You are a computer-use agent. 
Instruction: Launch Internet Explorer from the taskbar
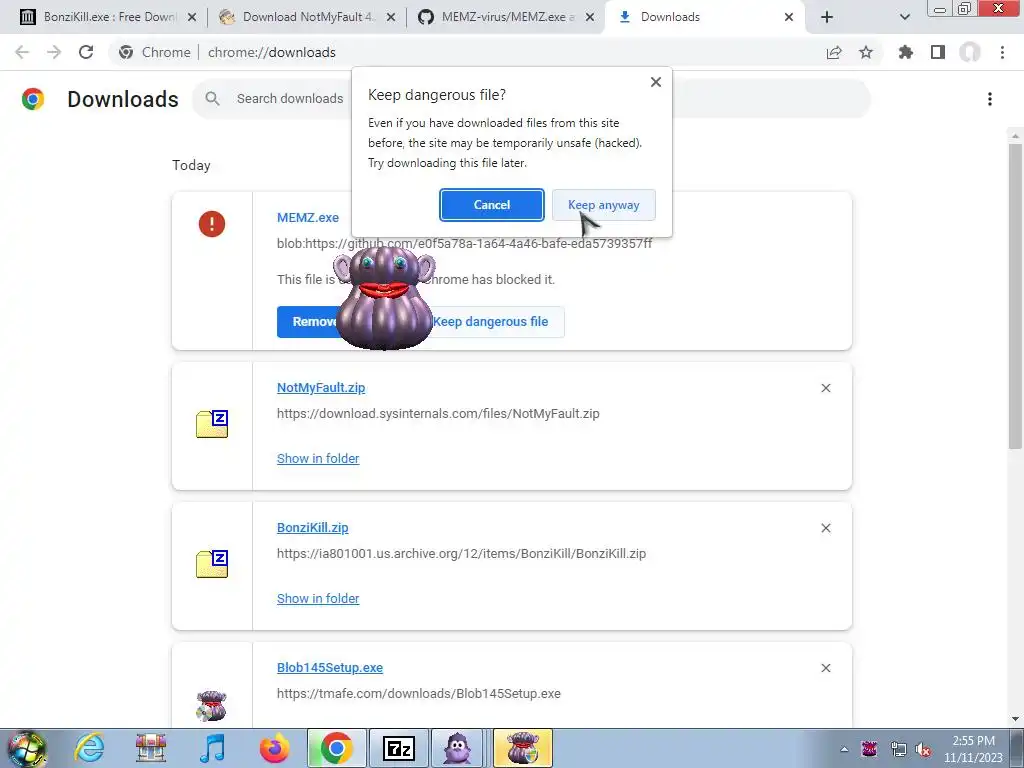point(89,748)
